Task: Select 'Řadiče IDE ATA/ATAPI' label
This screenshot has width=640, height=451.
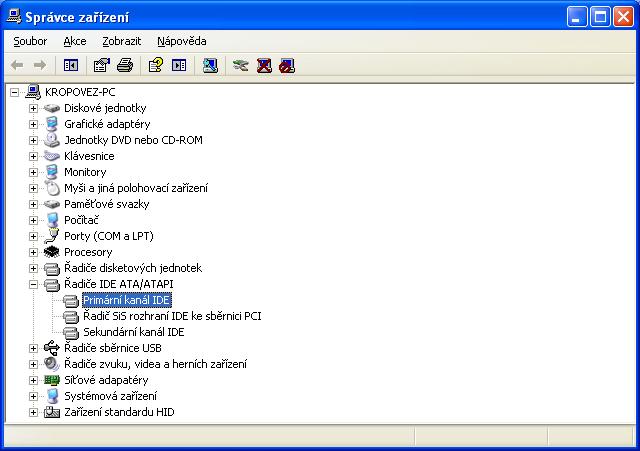Action: (118, 284)
